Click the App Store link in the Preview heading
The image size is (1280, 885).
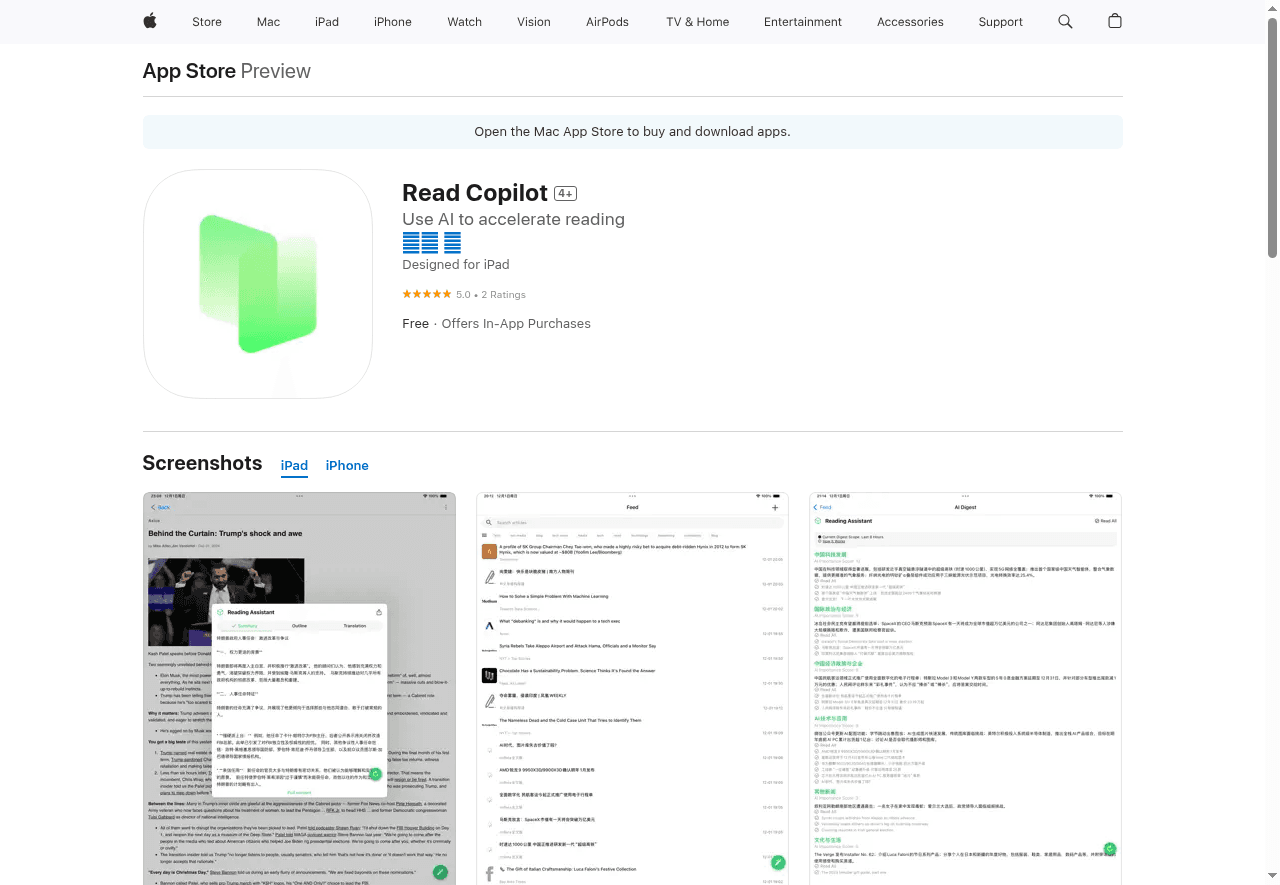pos(189,71)
